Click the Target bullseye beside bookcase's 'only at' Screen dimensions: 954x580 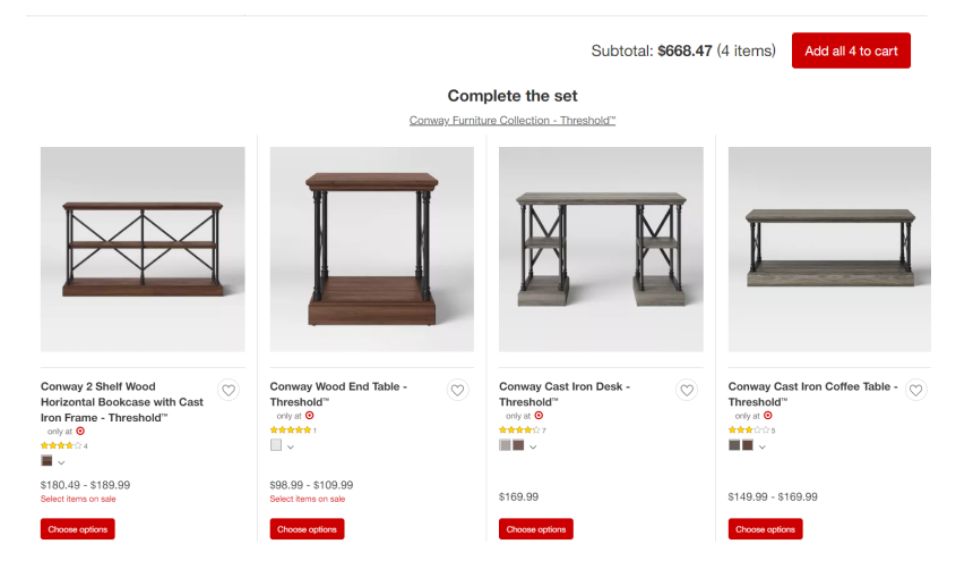[x=82, y=430]
